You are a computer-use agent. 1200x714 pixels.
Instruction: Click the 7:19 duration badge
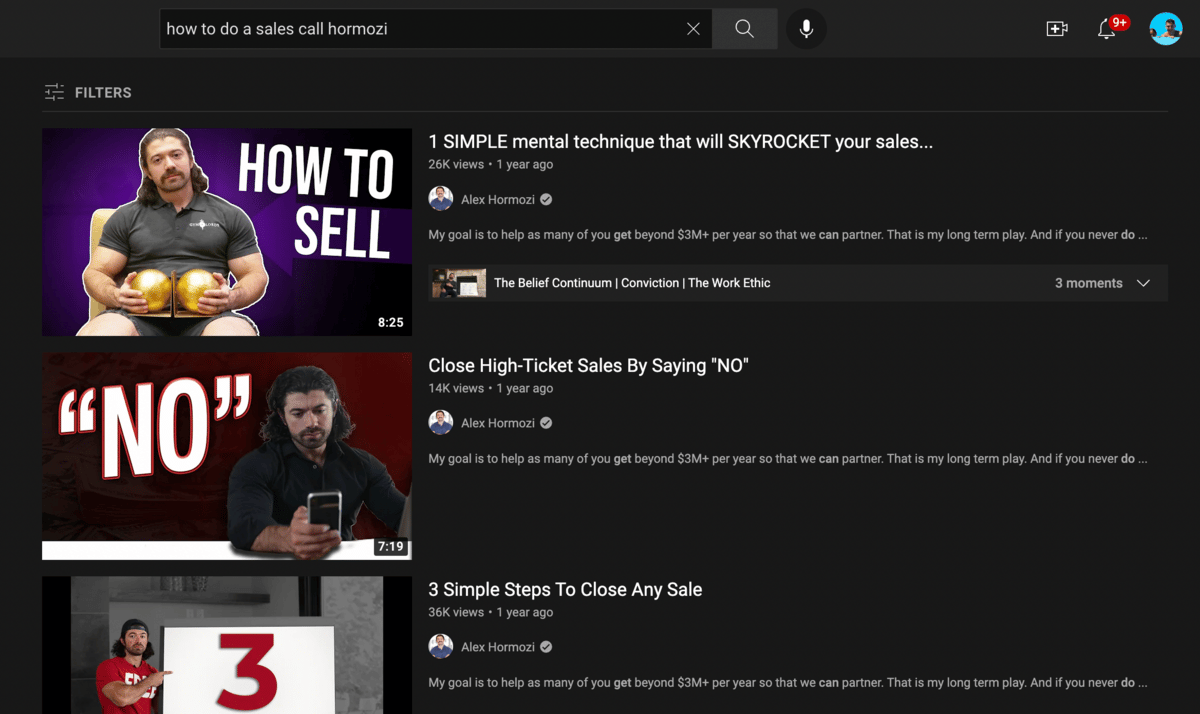[390, 547]
